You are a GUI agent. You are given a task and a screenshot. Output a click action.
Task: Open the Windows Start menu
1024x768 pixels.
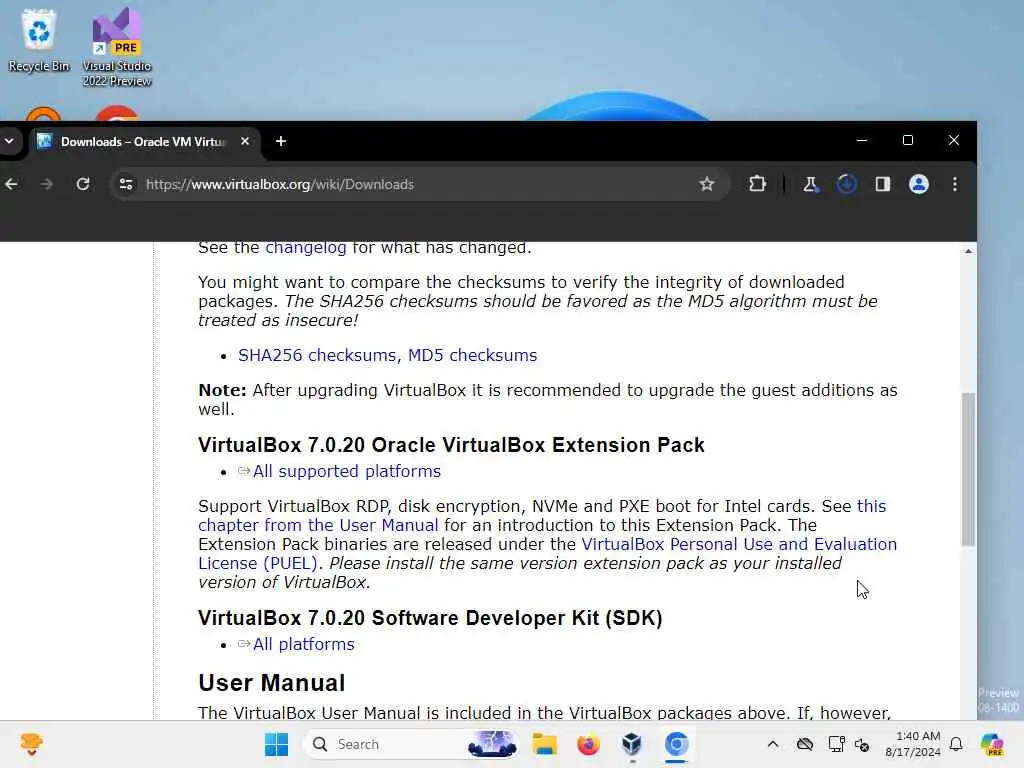[276, 744]
